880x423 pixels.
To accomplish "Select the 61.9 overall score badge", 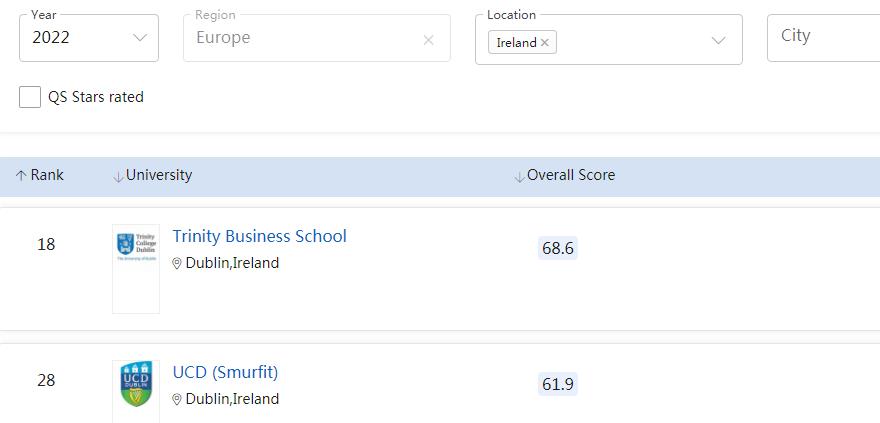I will [557, 384].
